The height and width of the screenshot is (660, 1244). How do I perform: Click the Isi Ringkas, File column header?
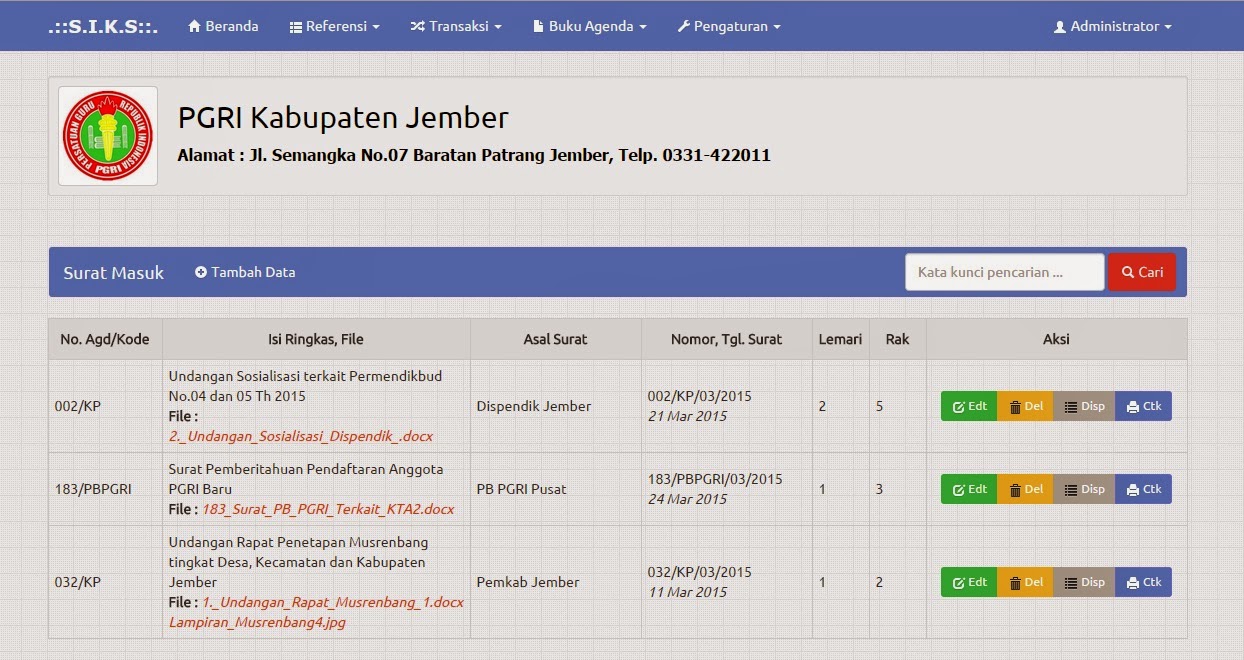(x=316, y=339)
